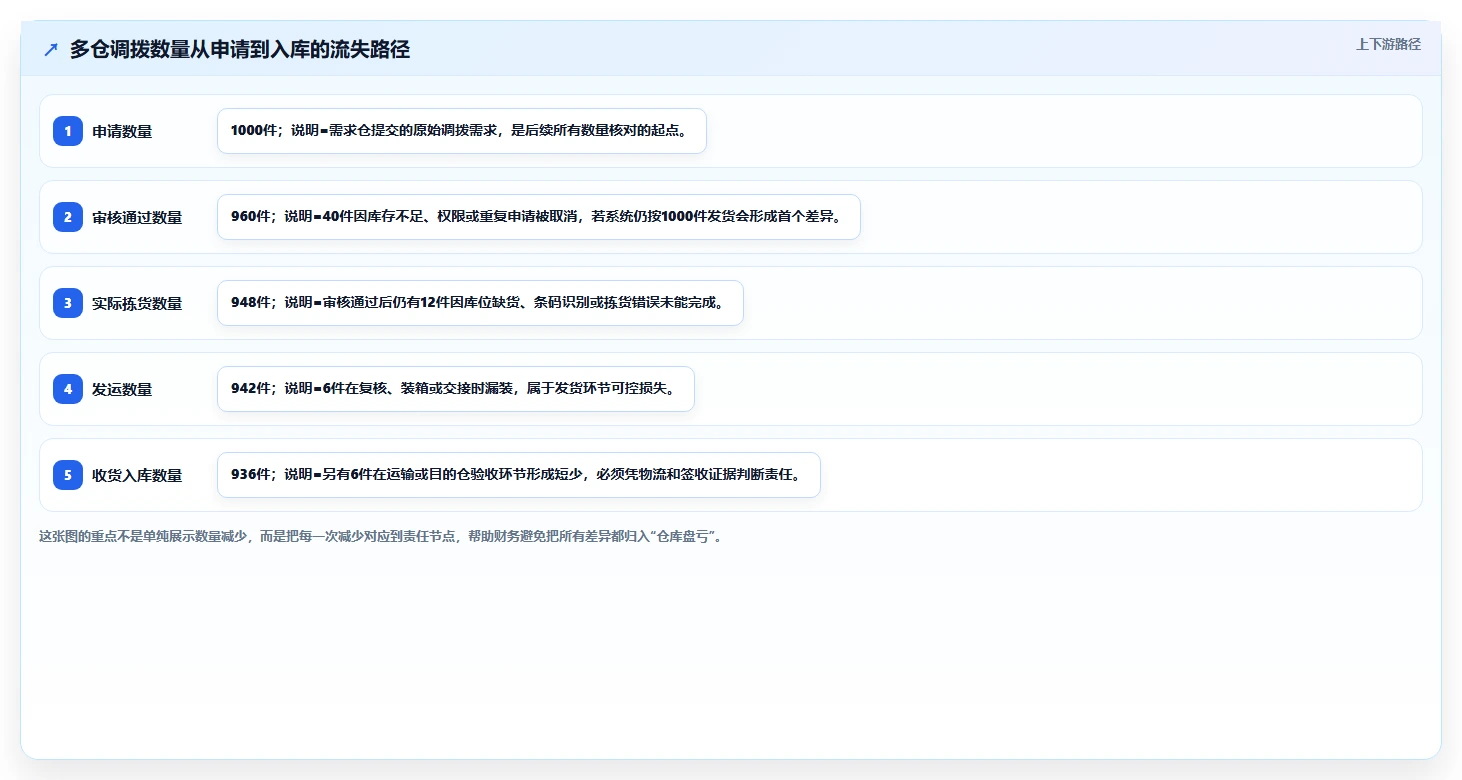
Task: Click the 948件 description box
Action: pyautogui.click(x=480, y=303)
